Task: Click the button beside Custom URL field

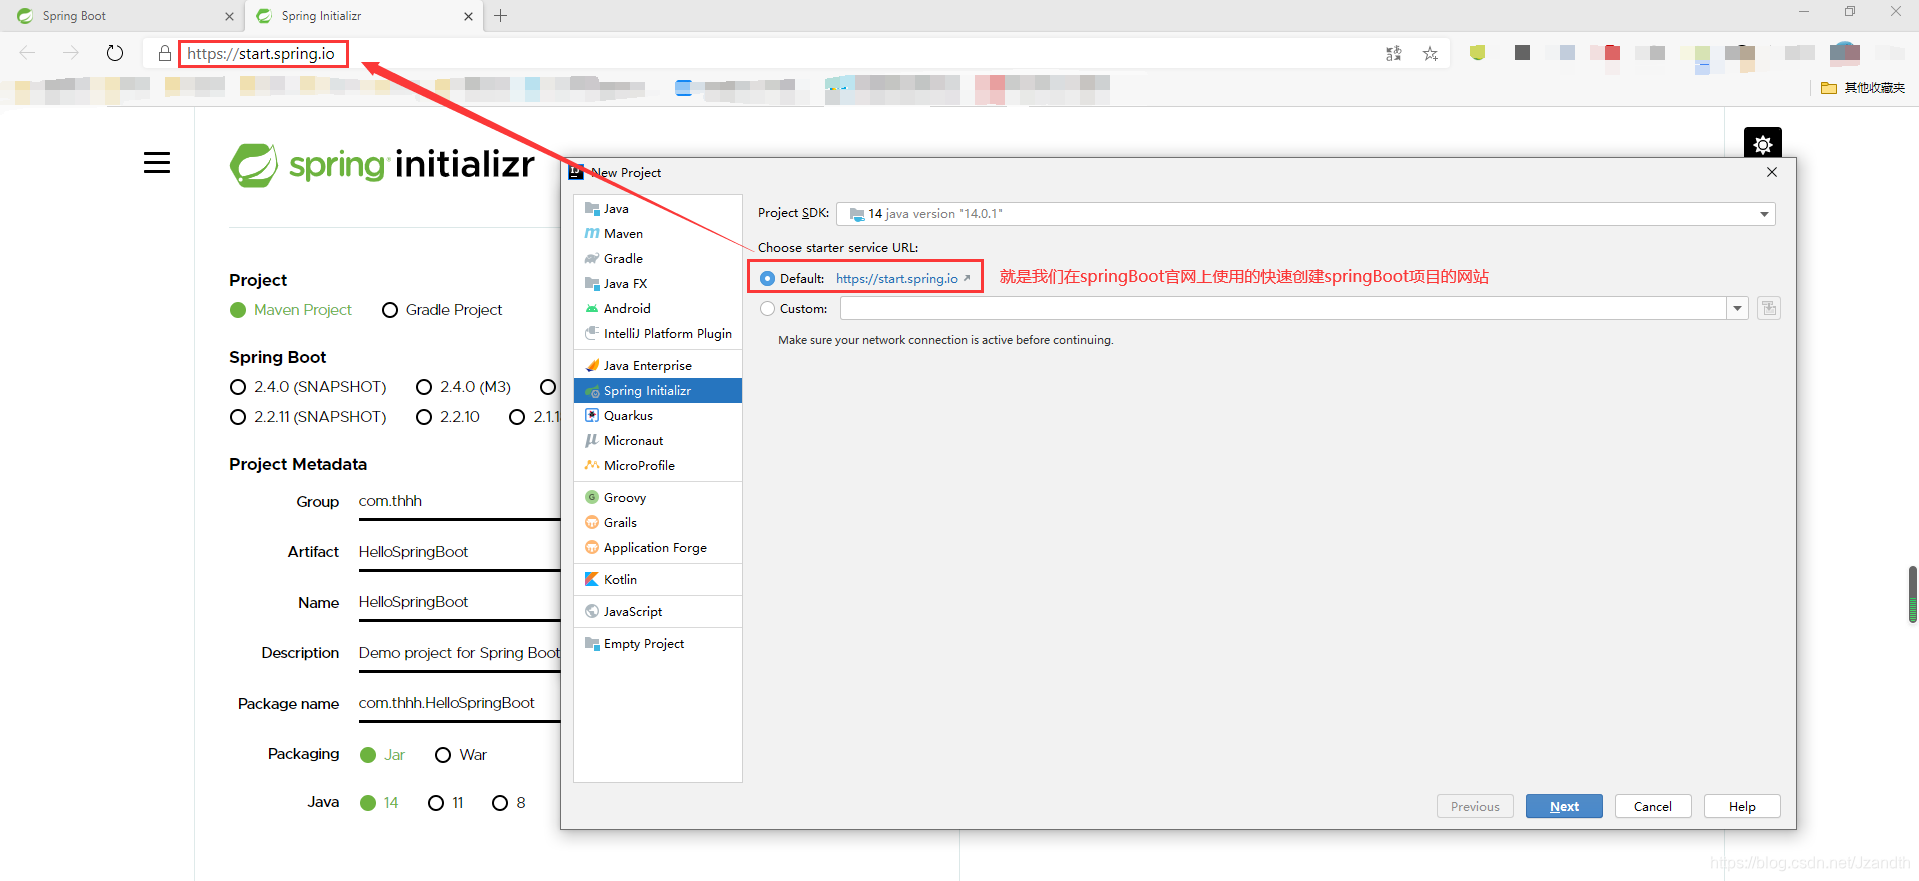Action: coord(1769,308)
